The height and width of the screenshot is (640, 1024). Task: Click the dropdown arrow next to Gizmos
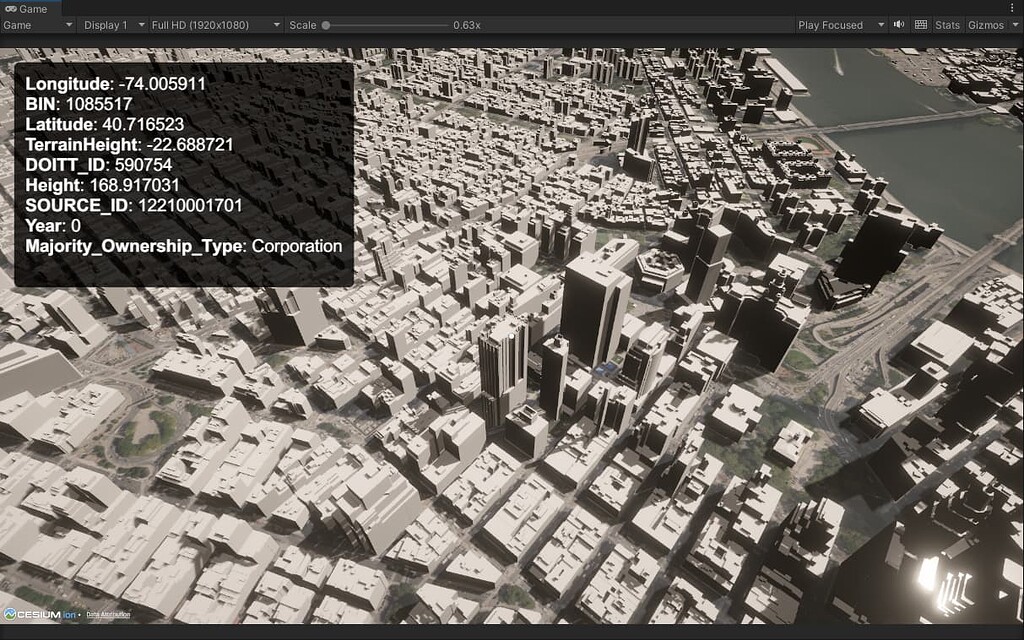pos(1014,25)
